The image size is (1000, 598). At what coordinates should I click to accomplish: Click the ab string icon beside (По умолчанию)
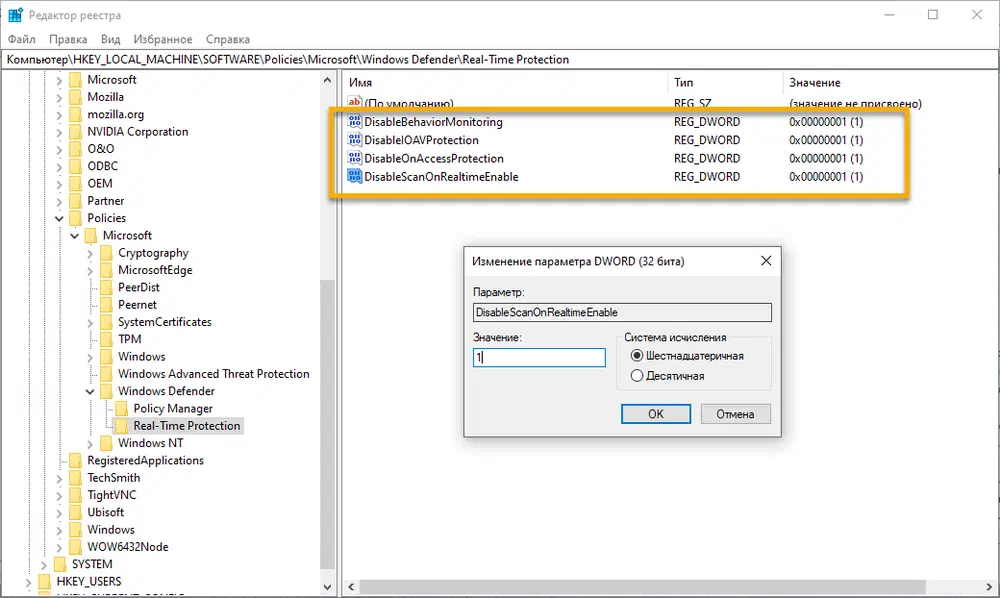pos(355,103)
